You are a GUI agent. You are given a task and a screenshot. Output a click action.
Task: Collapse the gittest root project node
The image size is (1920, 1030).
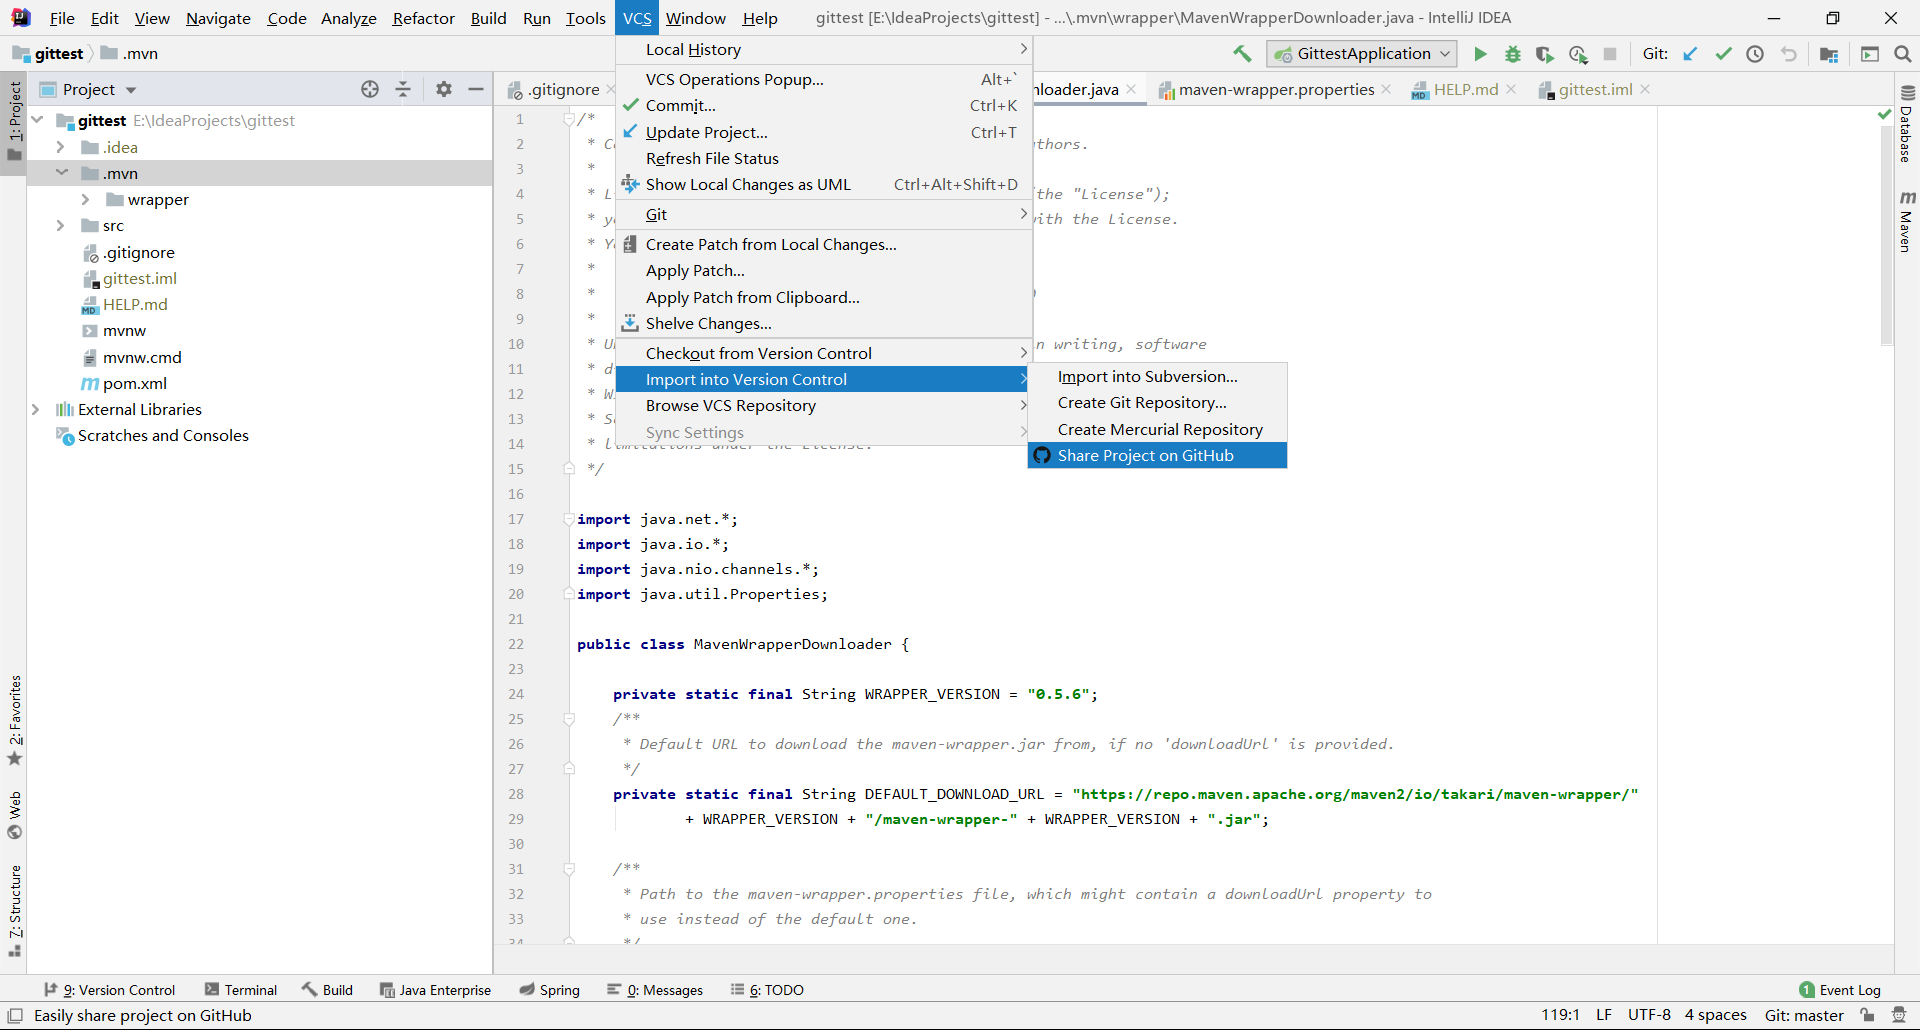(x=37, y=120)
